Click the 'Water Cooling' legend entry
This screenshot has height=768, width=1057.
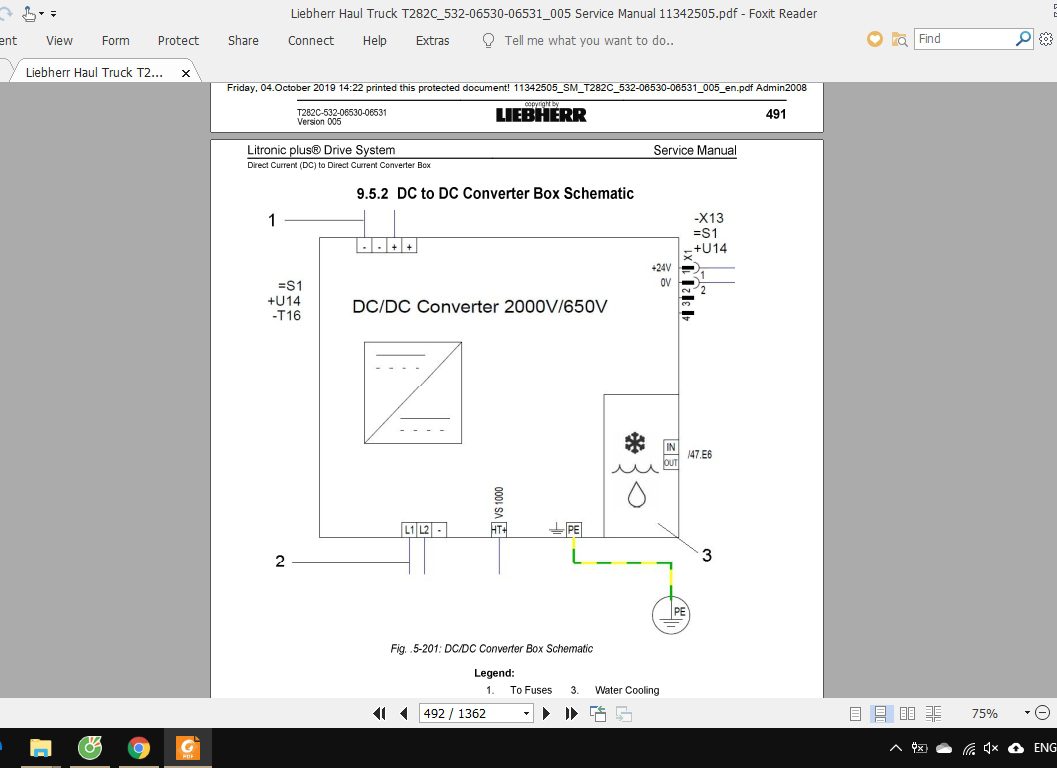627,690
